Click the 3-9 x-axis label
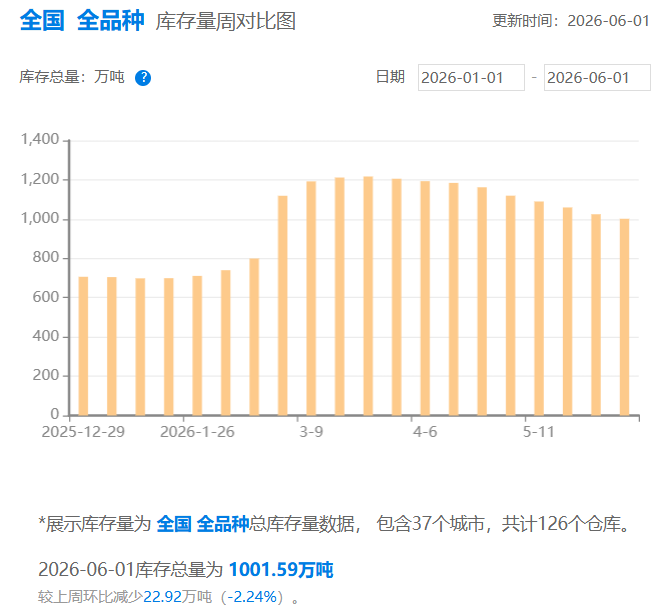Screen dimensions: 660x610 (x=311, y=432)
